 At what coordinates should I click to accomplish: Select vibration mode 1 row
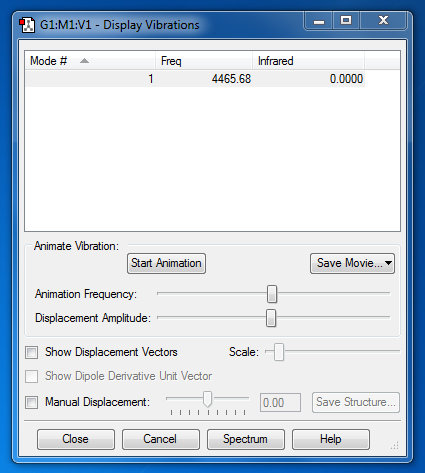[x=195, y=79]
